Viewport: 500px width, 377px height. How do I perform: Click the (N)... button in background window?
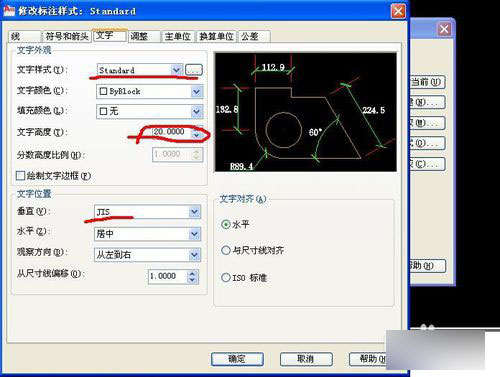427,102
